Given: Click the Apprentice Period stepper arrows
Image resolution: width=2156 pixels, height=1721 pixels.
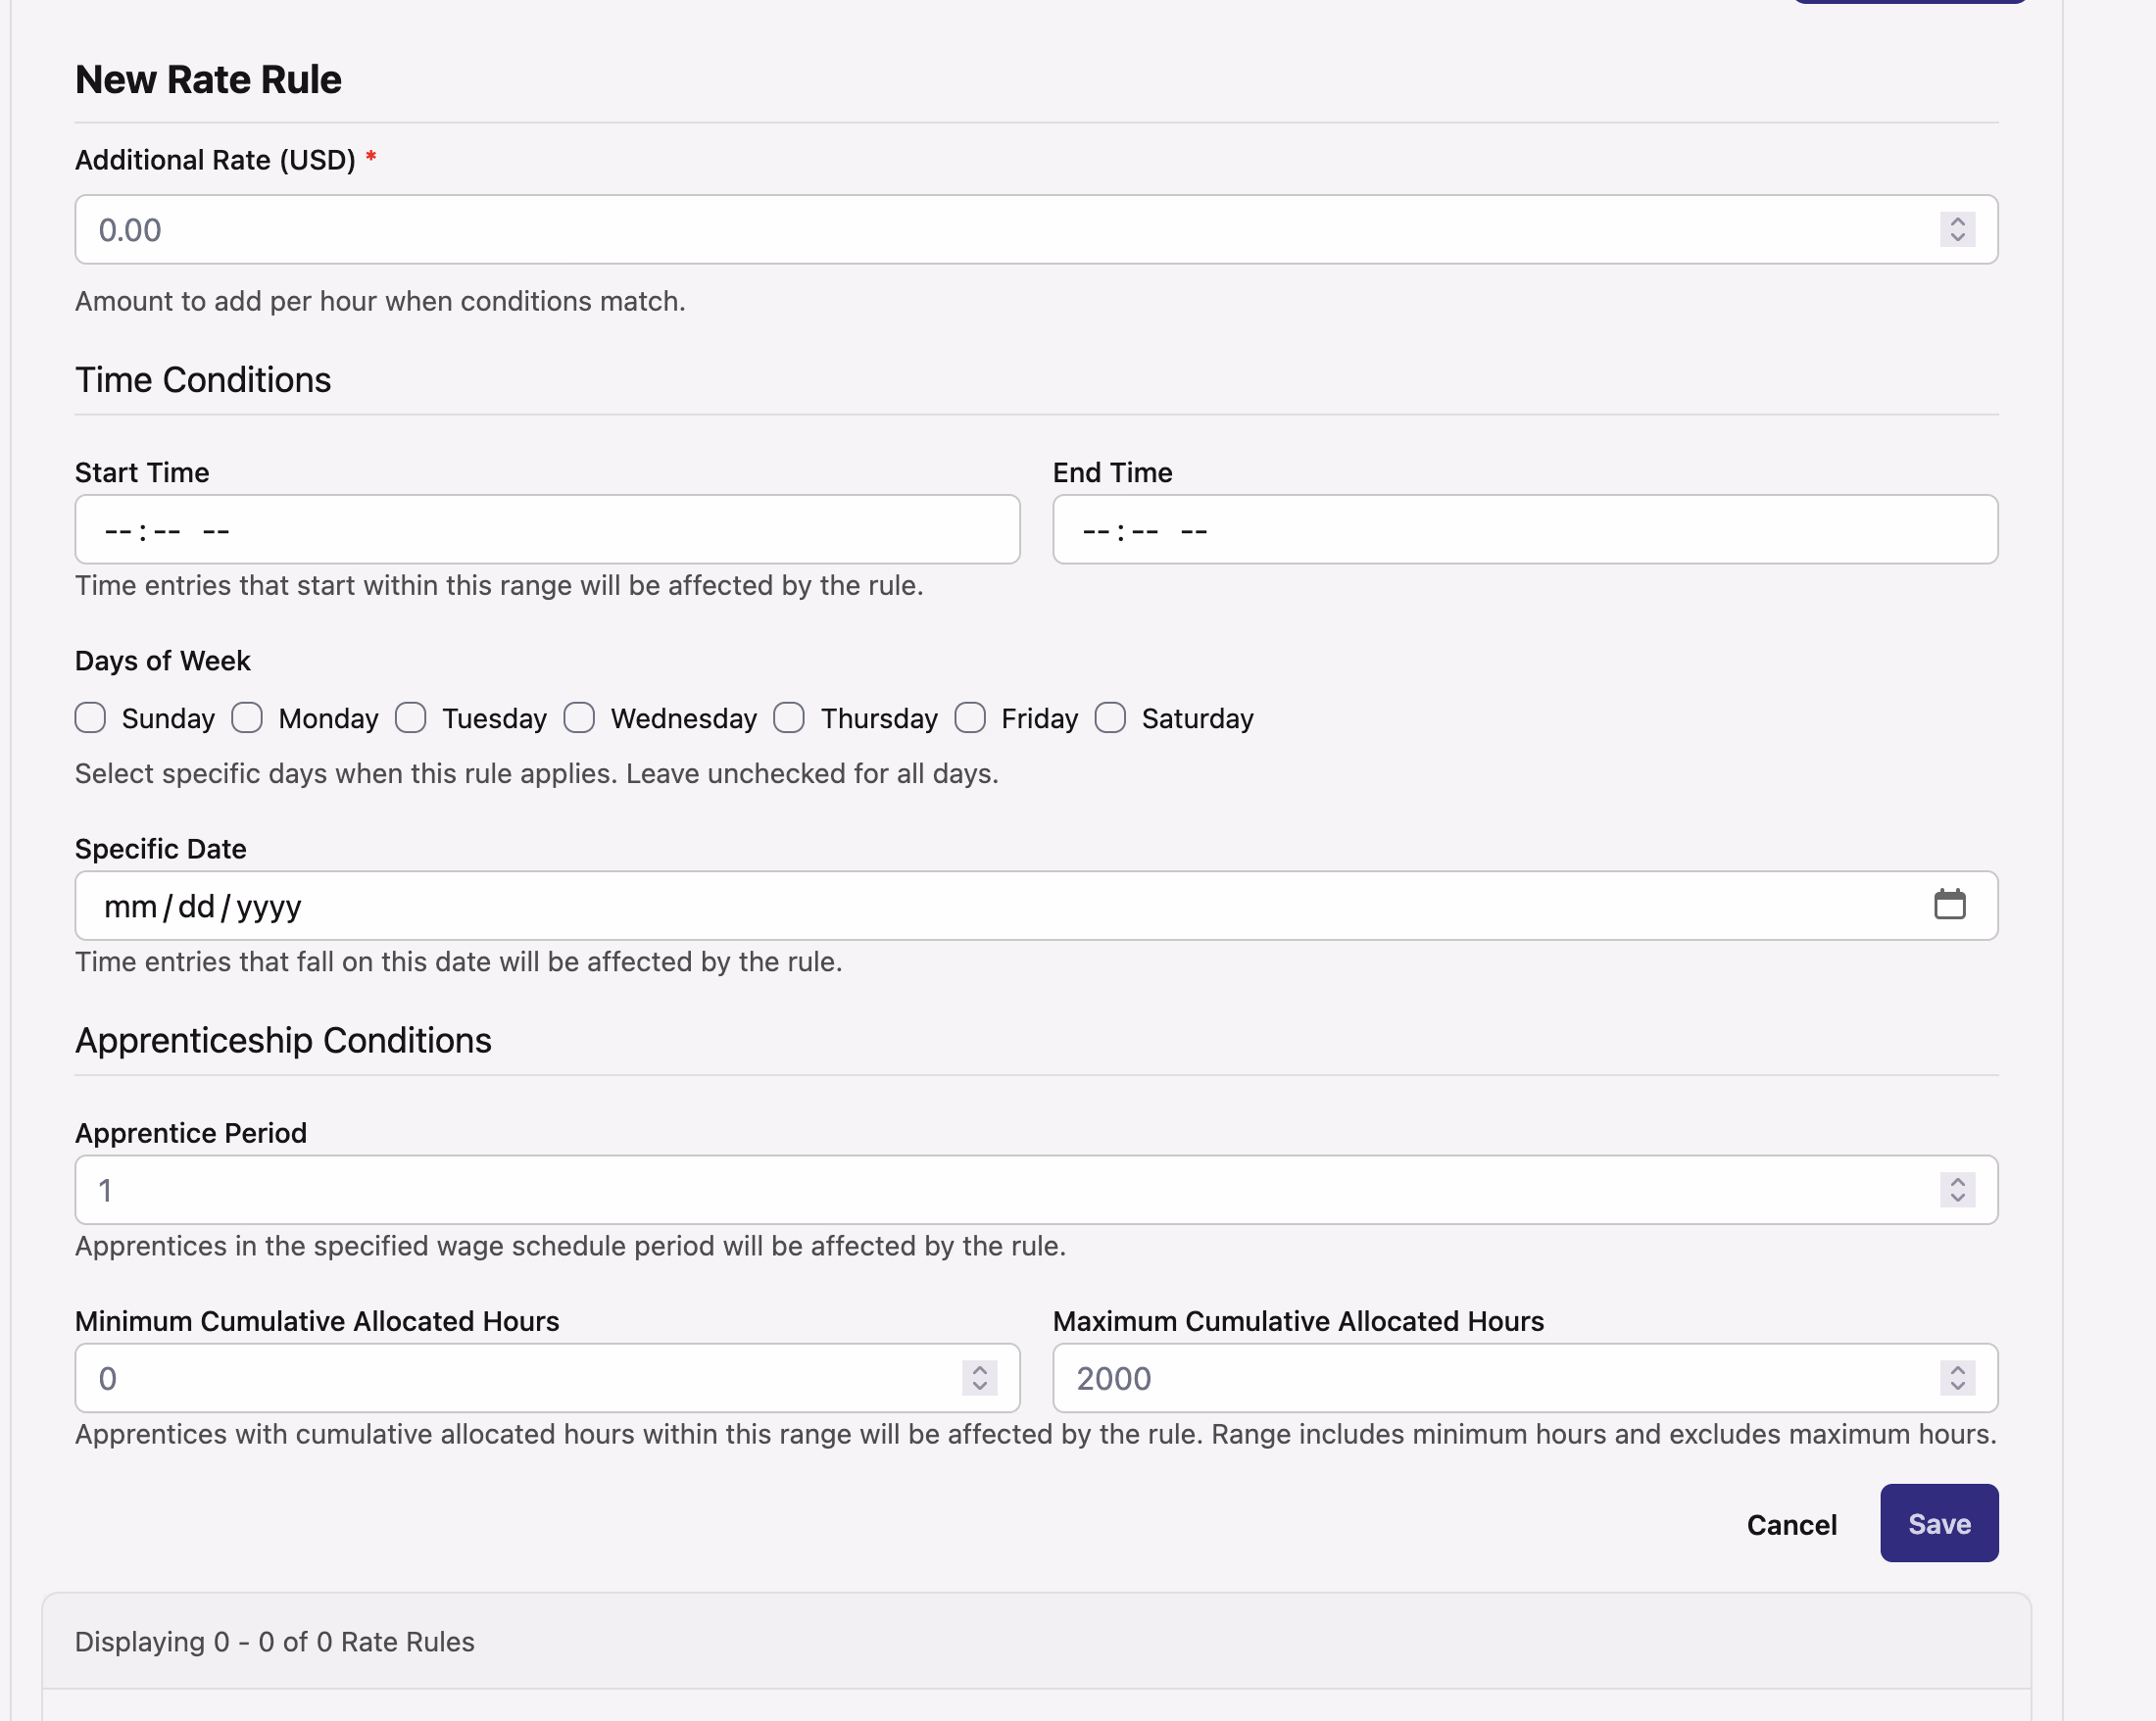Looking at the screenshot, I should pos(1957,1190).
